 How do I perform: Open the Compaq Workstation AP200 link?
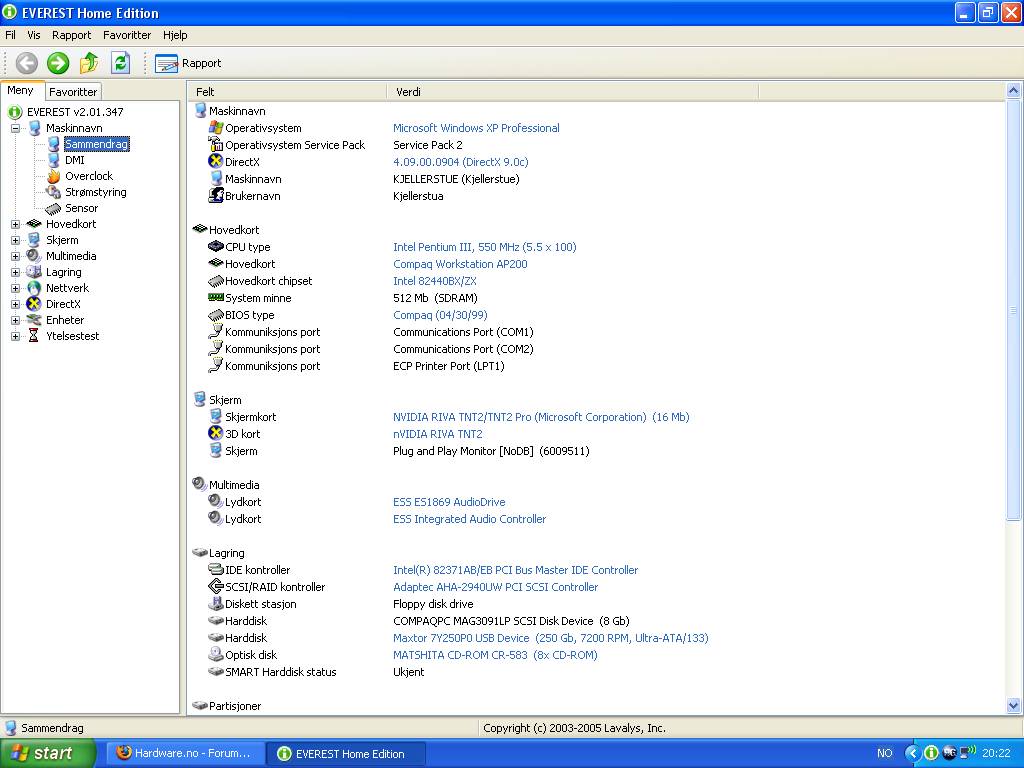460,264
